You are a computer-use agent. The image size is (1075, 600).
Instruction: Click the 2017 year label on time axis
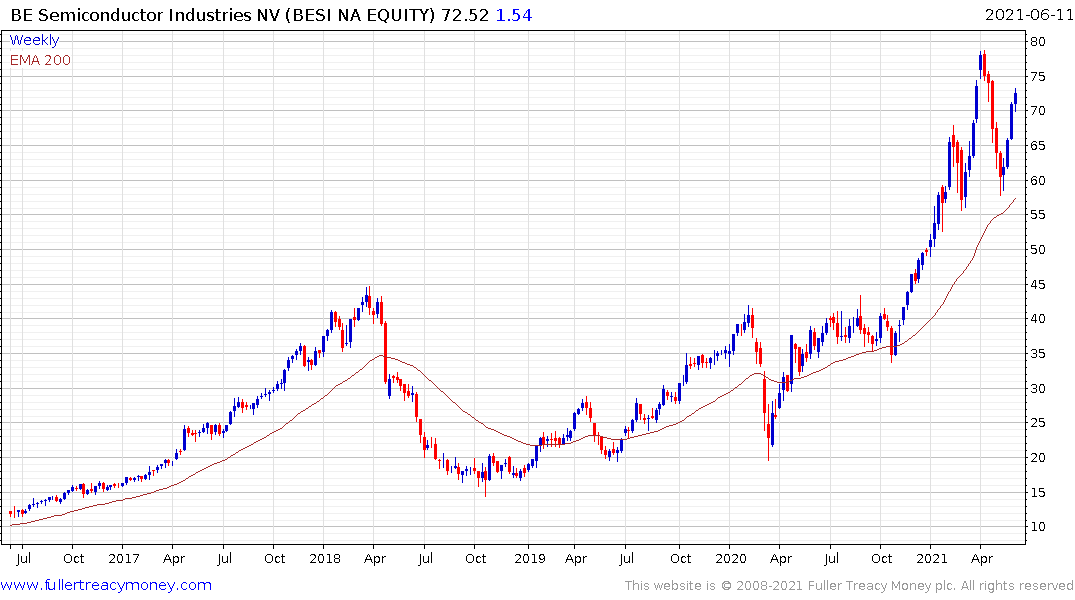123,559
